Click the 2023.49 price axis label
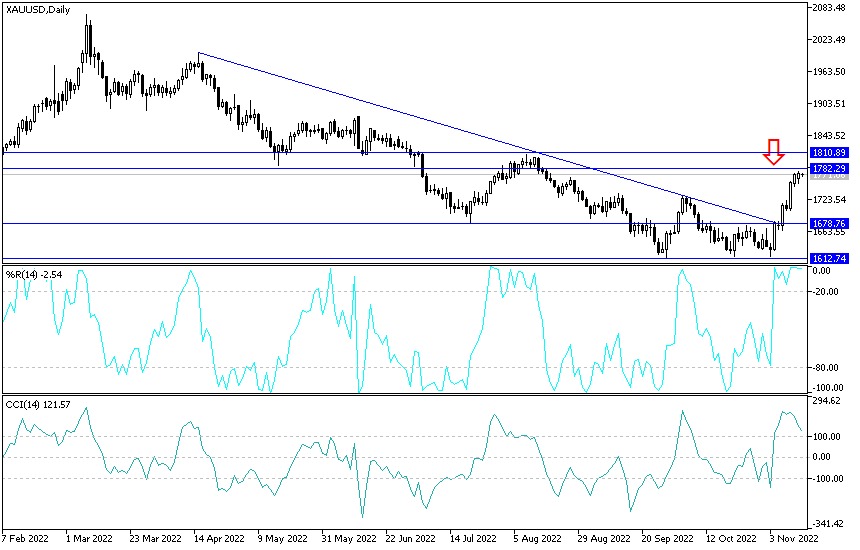860x550 pixels. (829, 39)
